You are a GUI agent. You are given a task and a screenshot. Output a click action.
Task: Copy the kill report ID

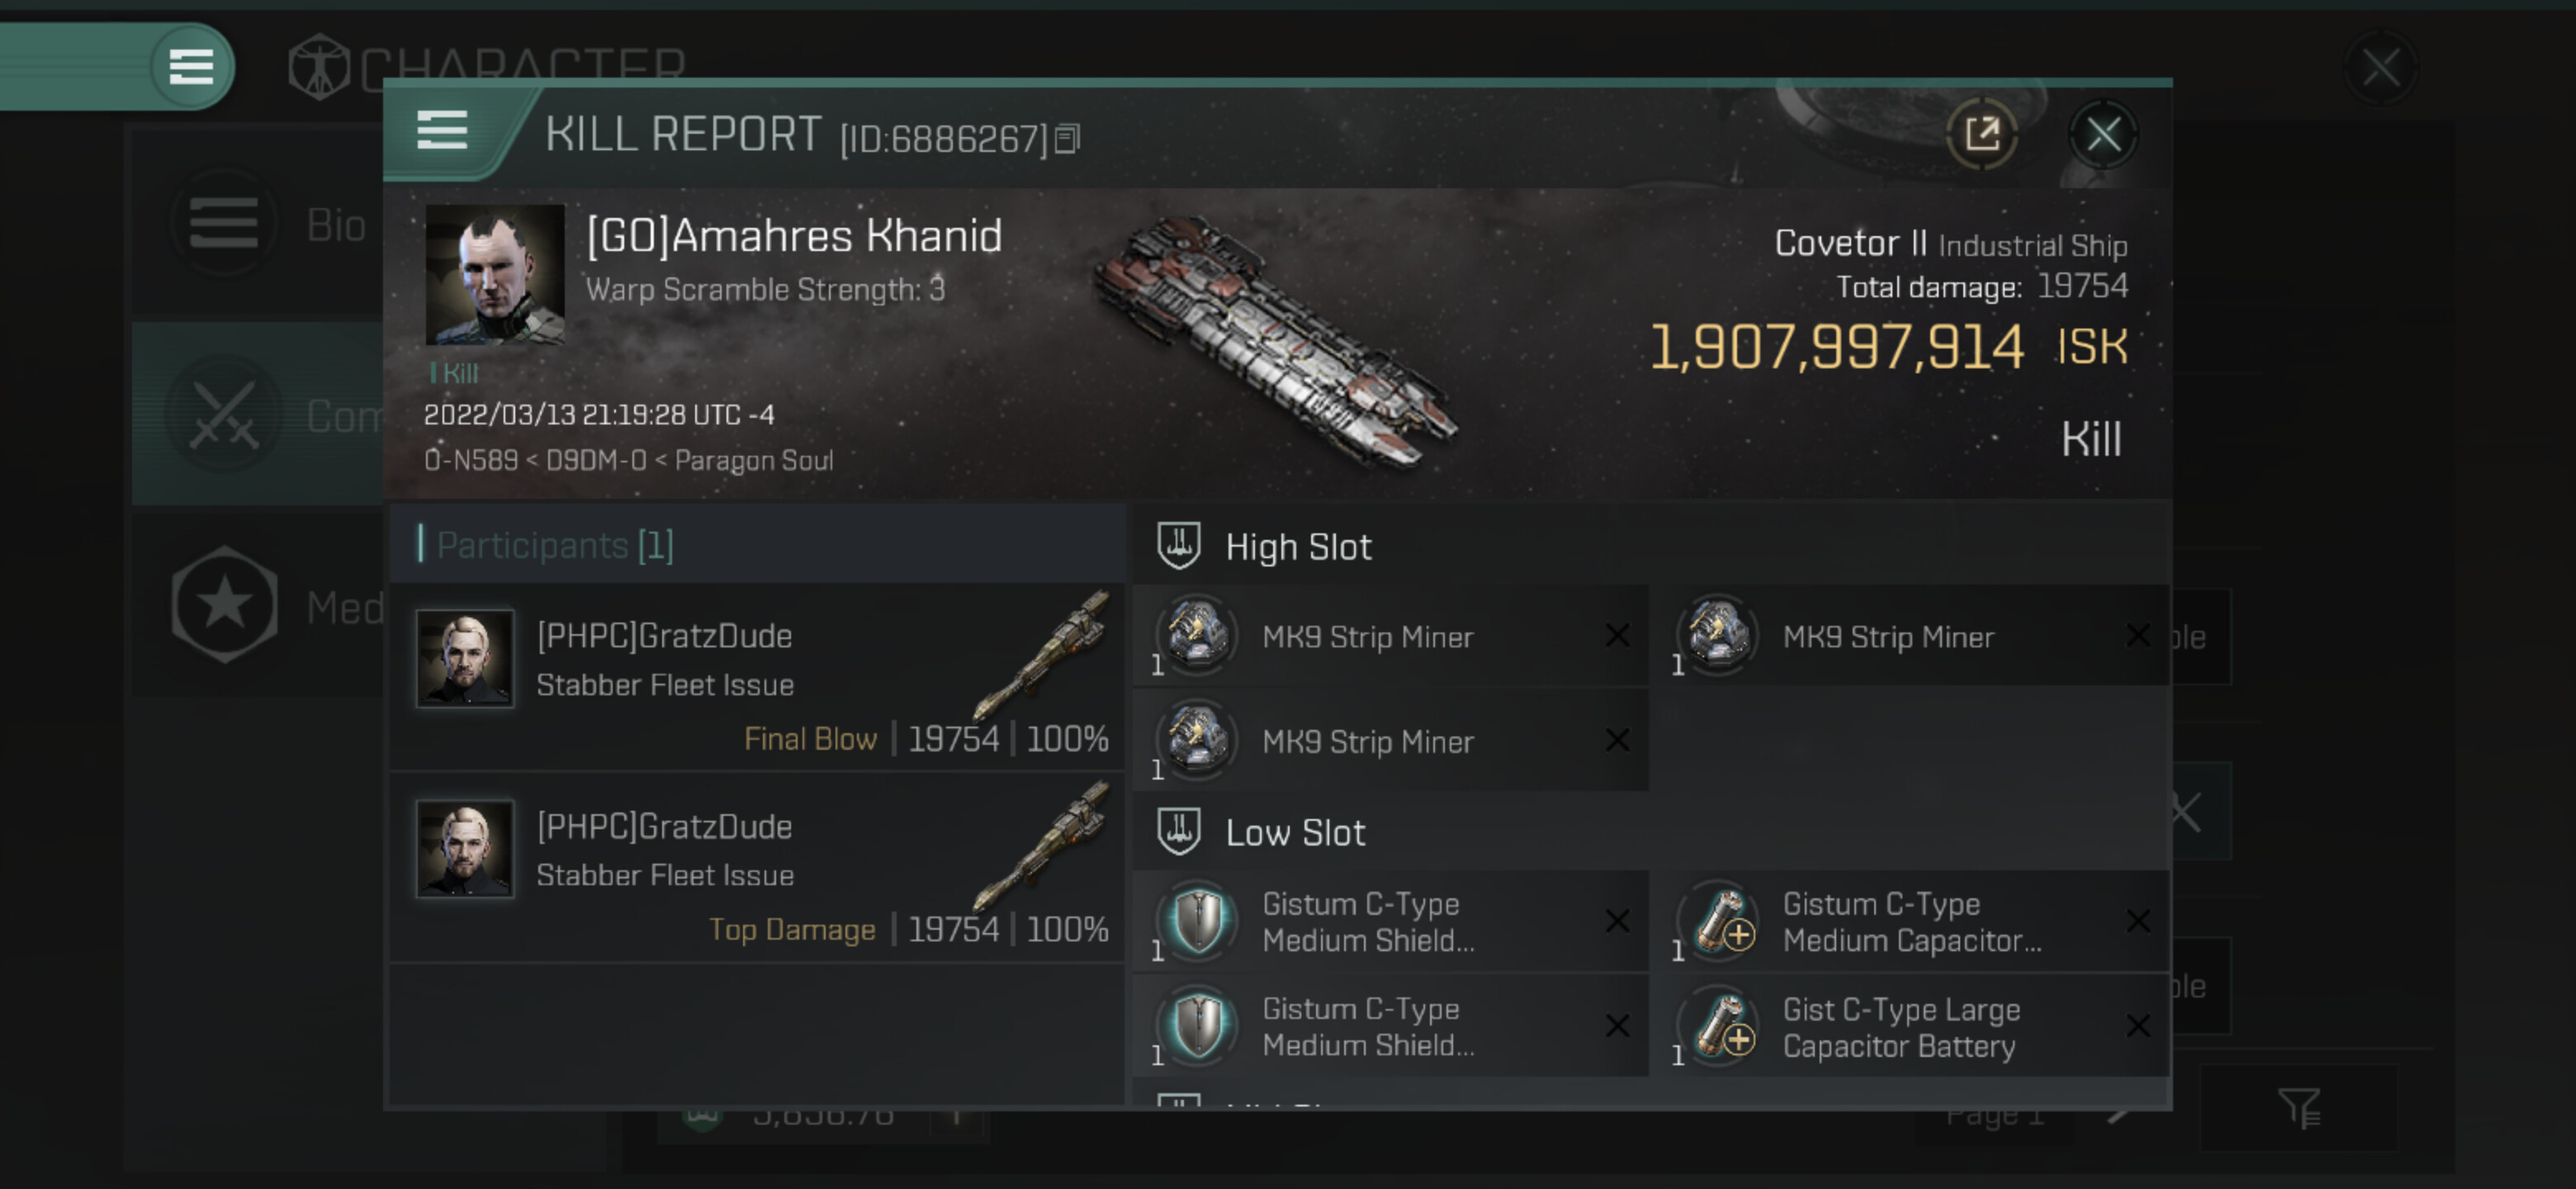point(1068,139)
